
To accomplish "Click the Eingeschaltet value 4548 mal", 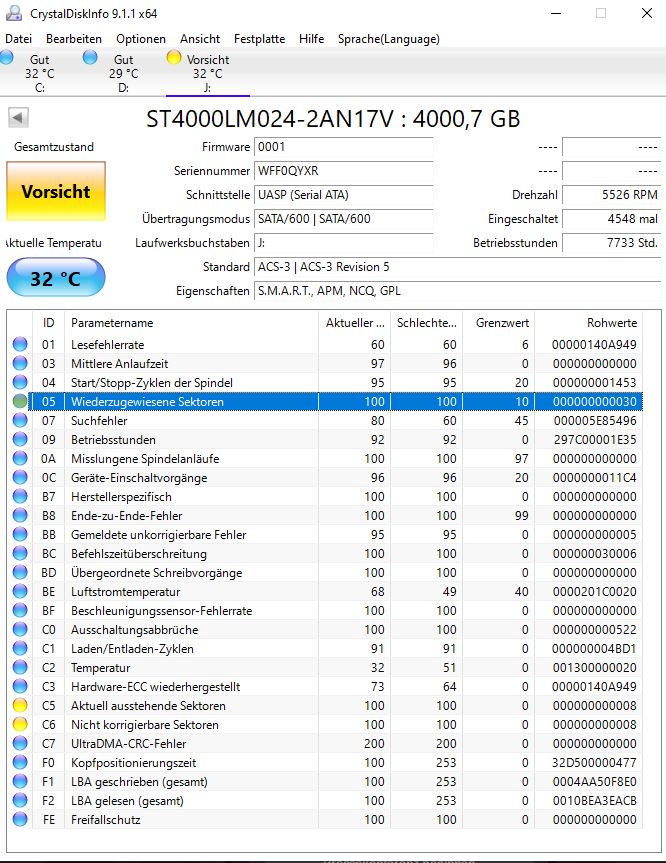I will 612,219.
